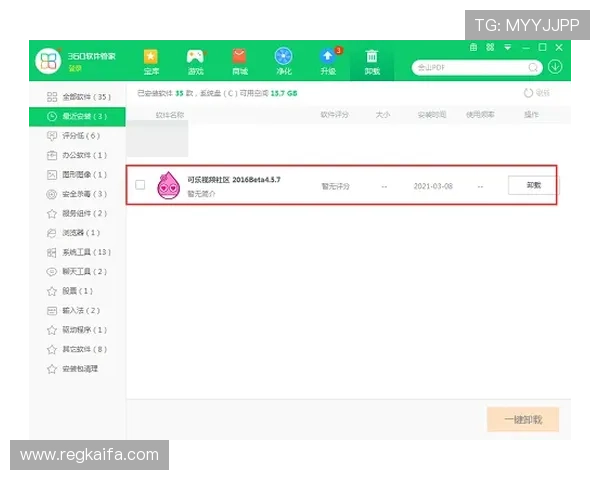Click the 可乐视频社区 2016Beta4.5.7 name
600x480 pixels.
pos(234,180)
